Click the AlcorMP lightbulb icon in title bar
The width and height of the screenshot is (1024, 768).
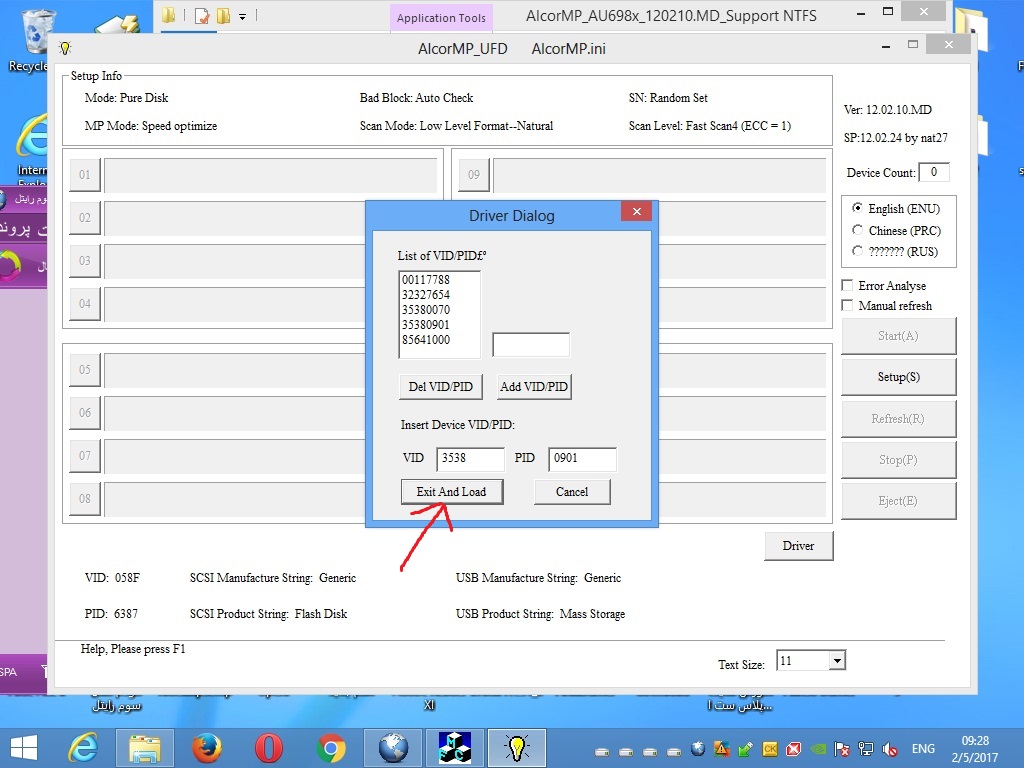(65, 48)
